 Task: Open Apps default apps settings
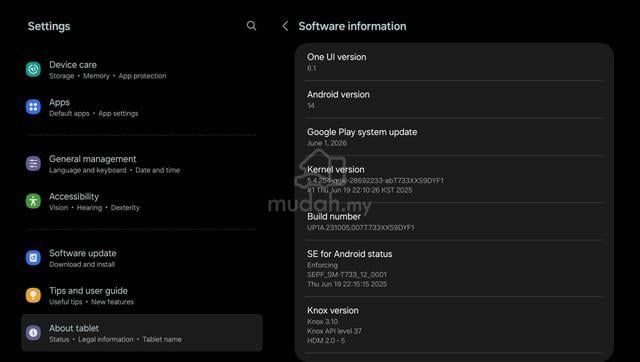142,107
